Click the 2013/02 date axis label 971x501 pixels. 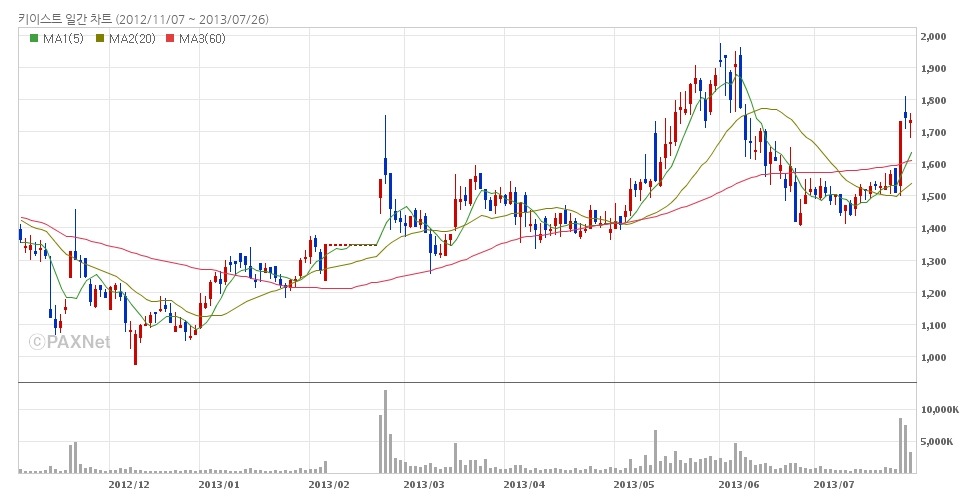point(329,484)
